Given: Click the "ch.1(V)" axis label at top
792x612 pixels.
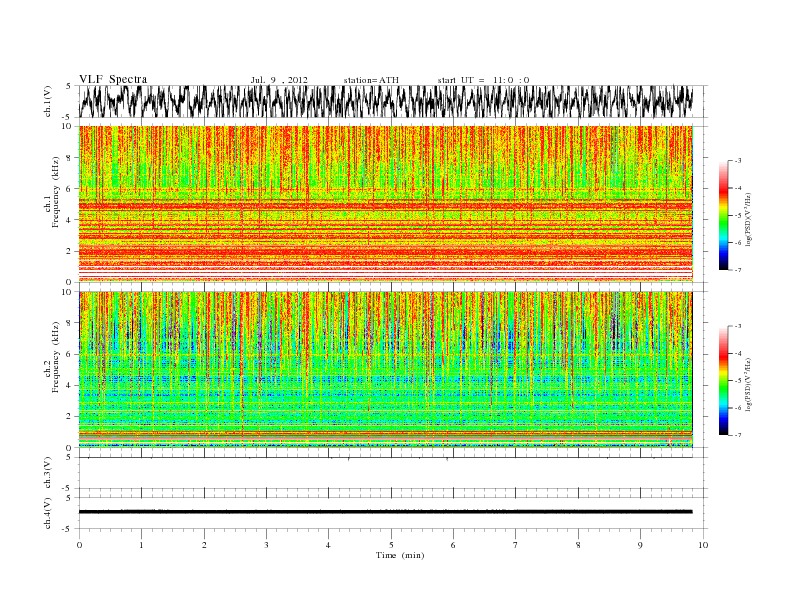Looking at the screenshot, I should click(x=48, y=101).
